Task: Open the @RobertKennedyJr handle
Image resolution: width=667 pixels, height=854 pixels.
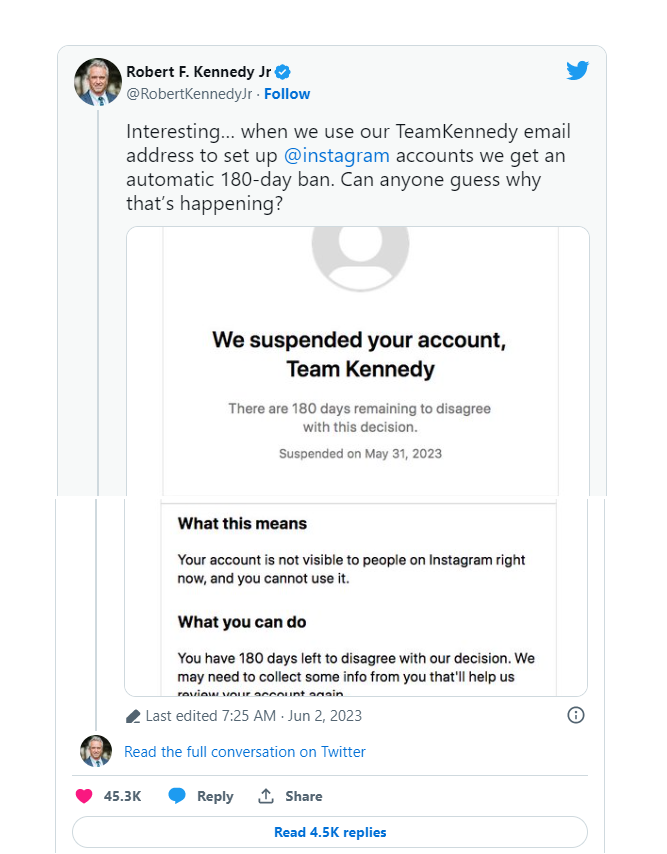Action: pos(190,94)
